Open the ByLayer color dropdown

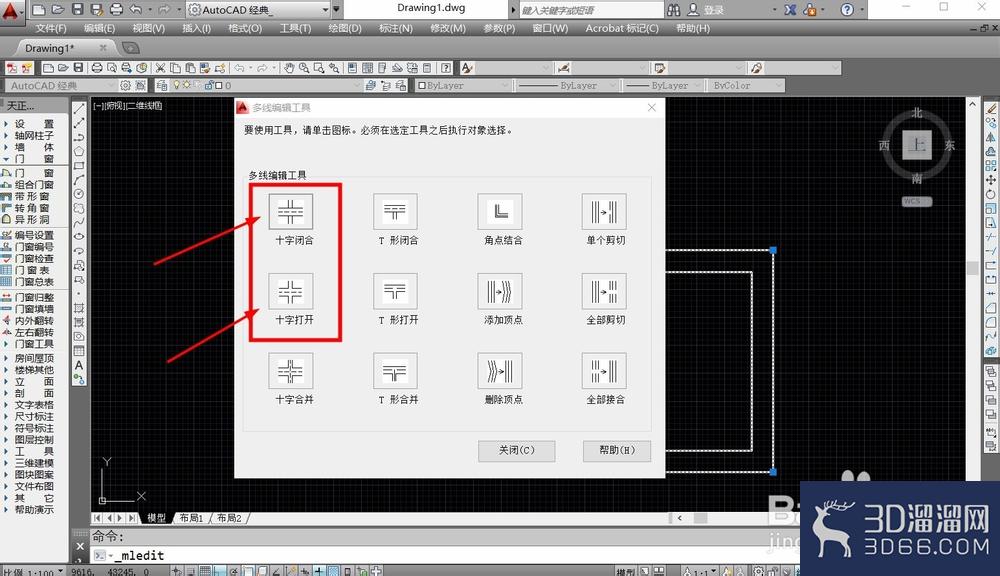click(504, 85)
